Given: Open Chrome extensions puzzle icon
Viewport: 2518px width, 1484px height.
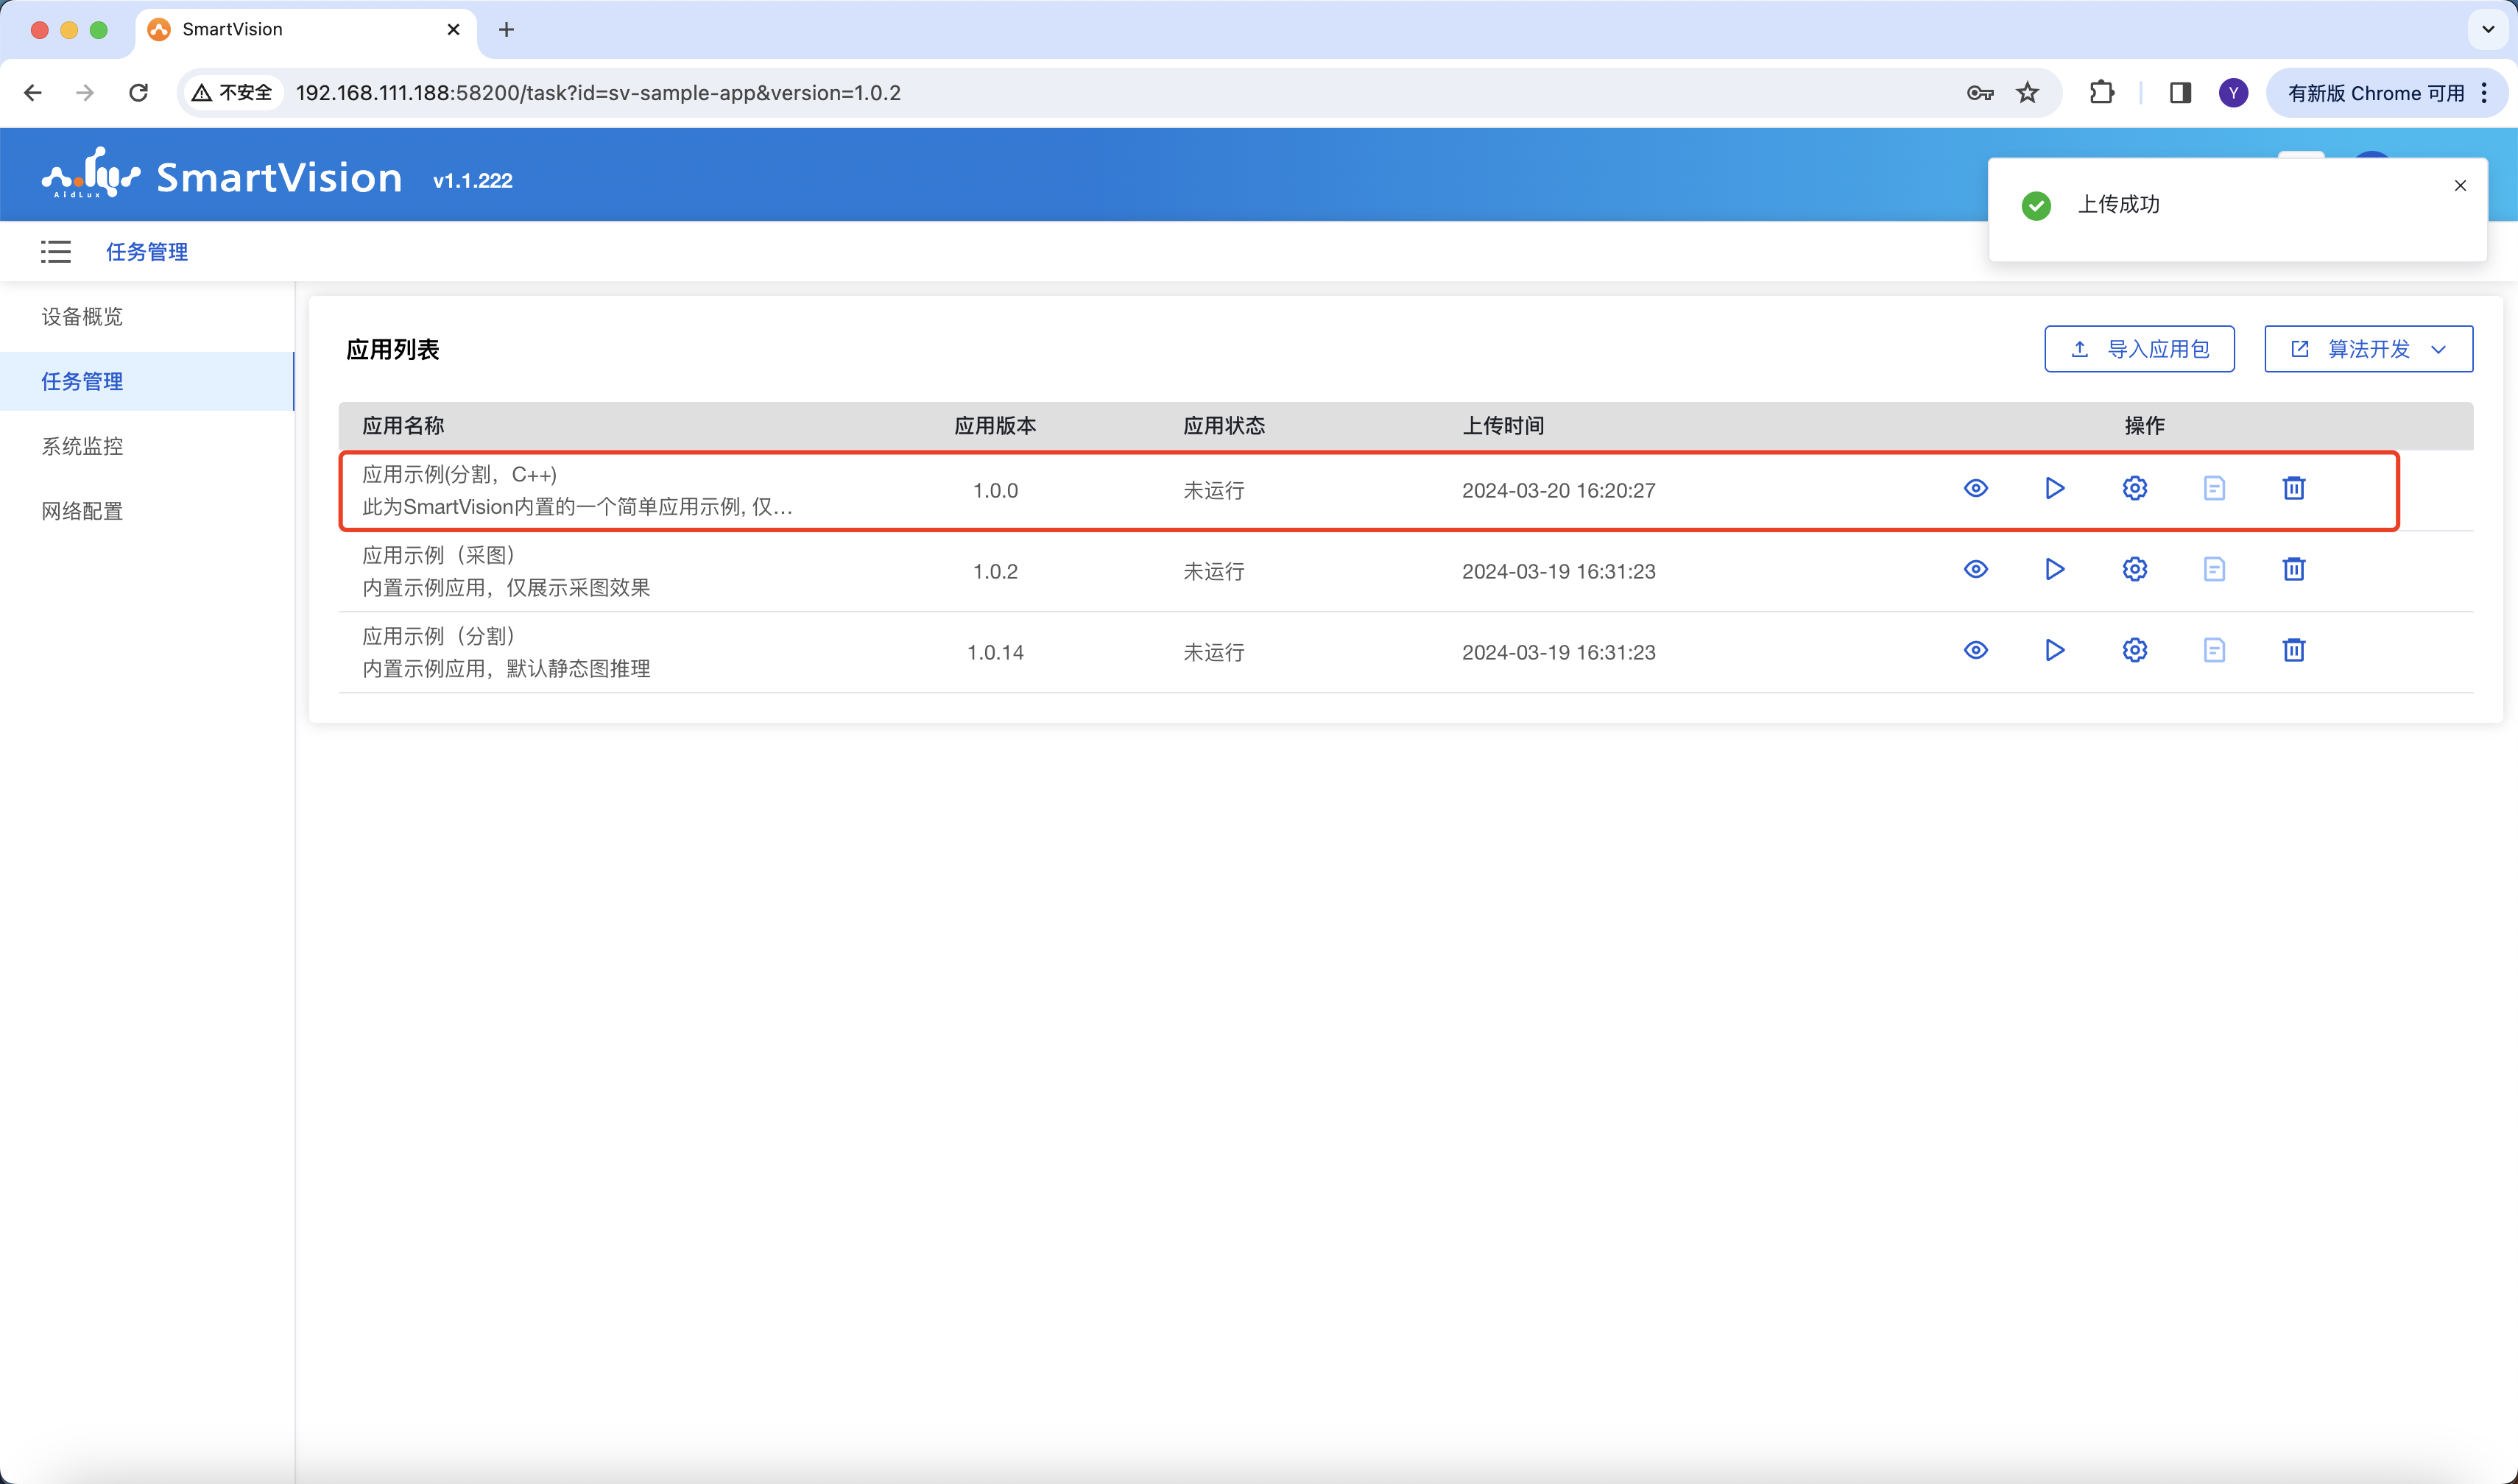Looking at the screenshot, I should tap(2102, 93).
